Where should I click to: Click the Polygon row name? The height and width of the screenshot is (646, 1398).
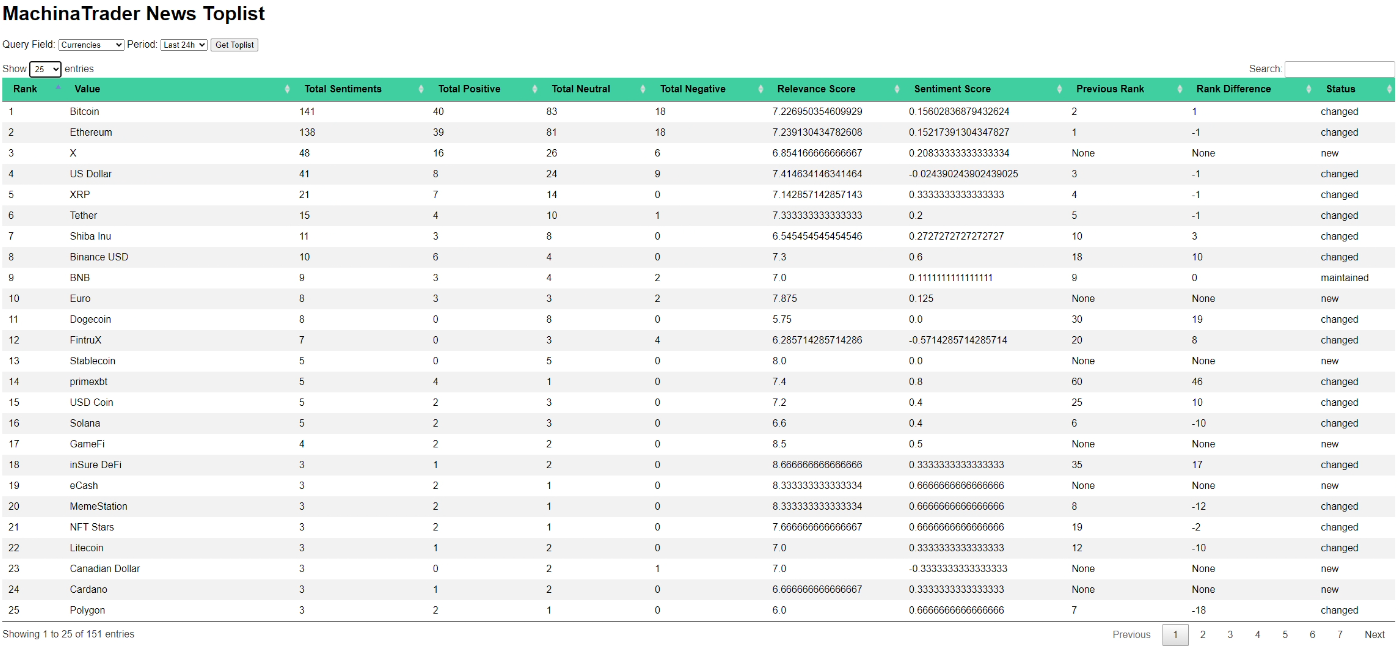(87, 611)
